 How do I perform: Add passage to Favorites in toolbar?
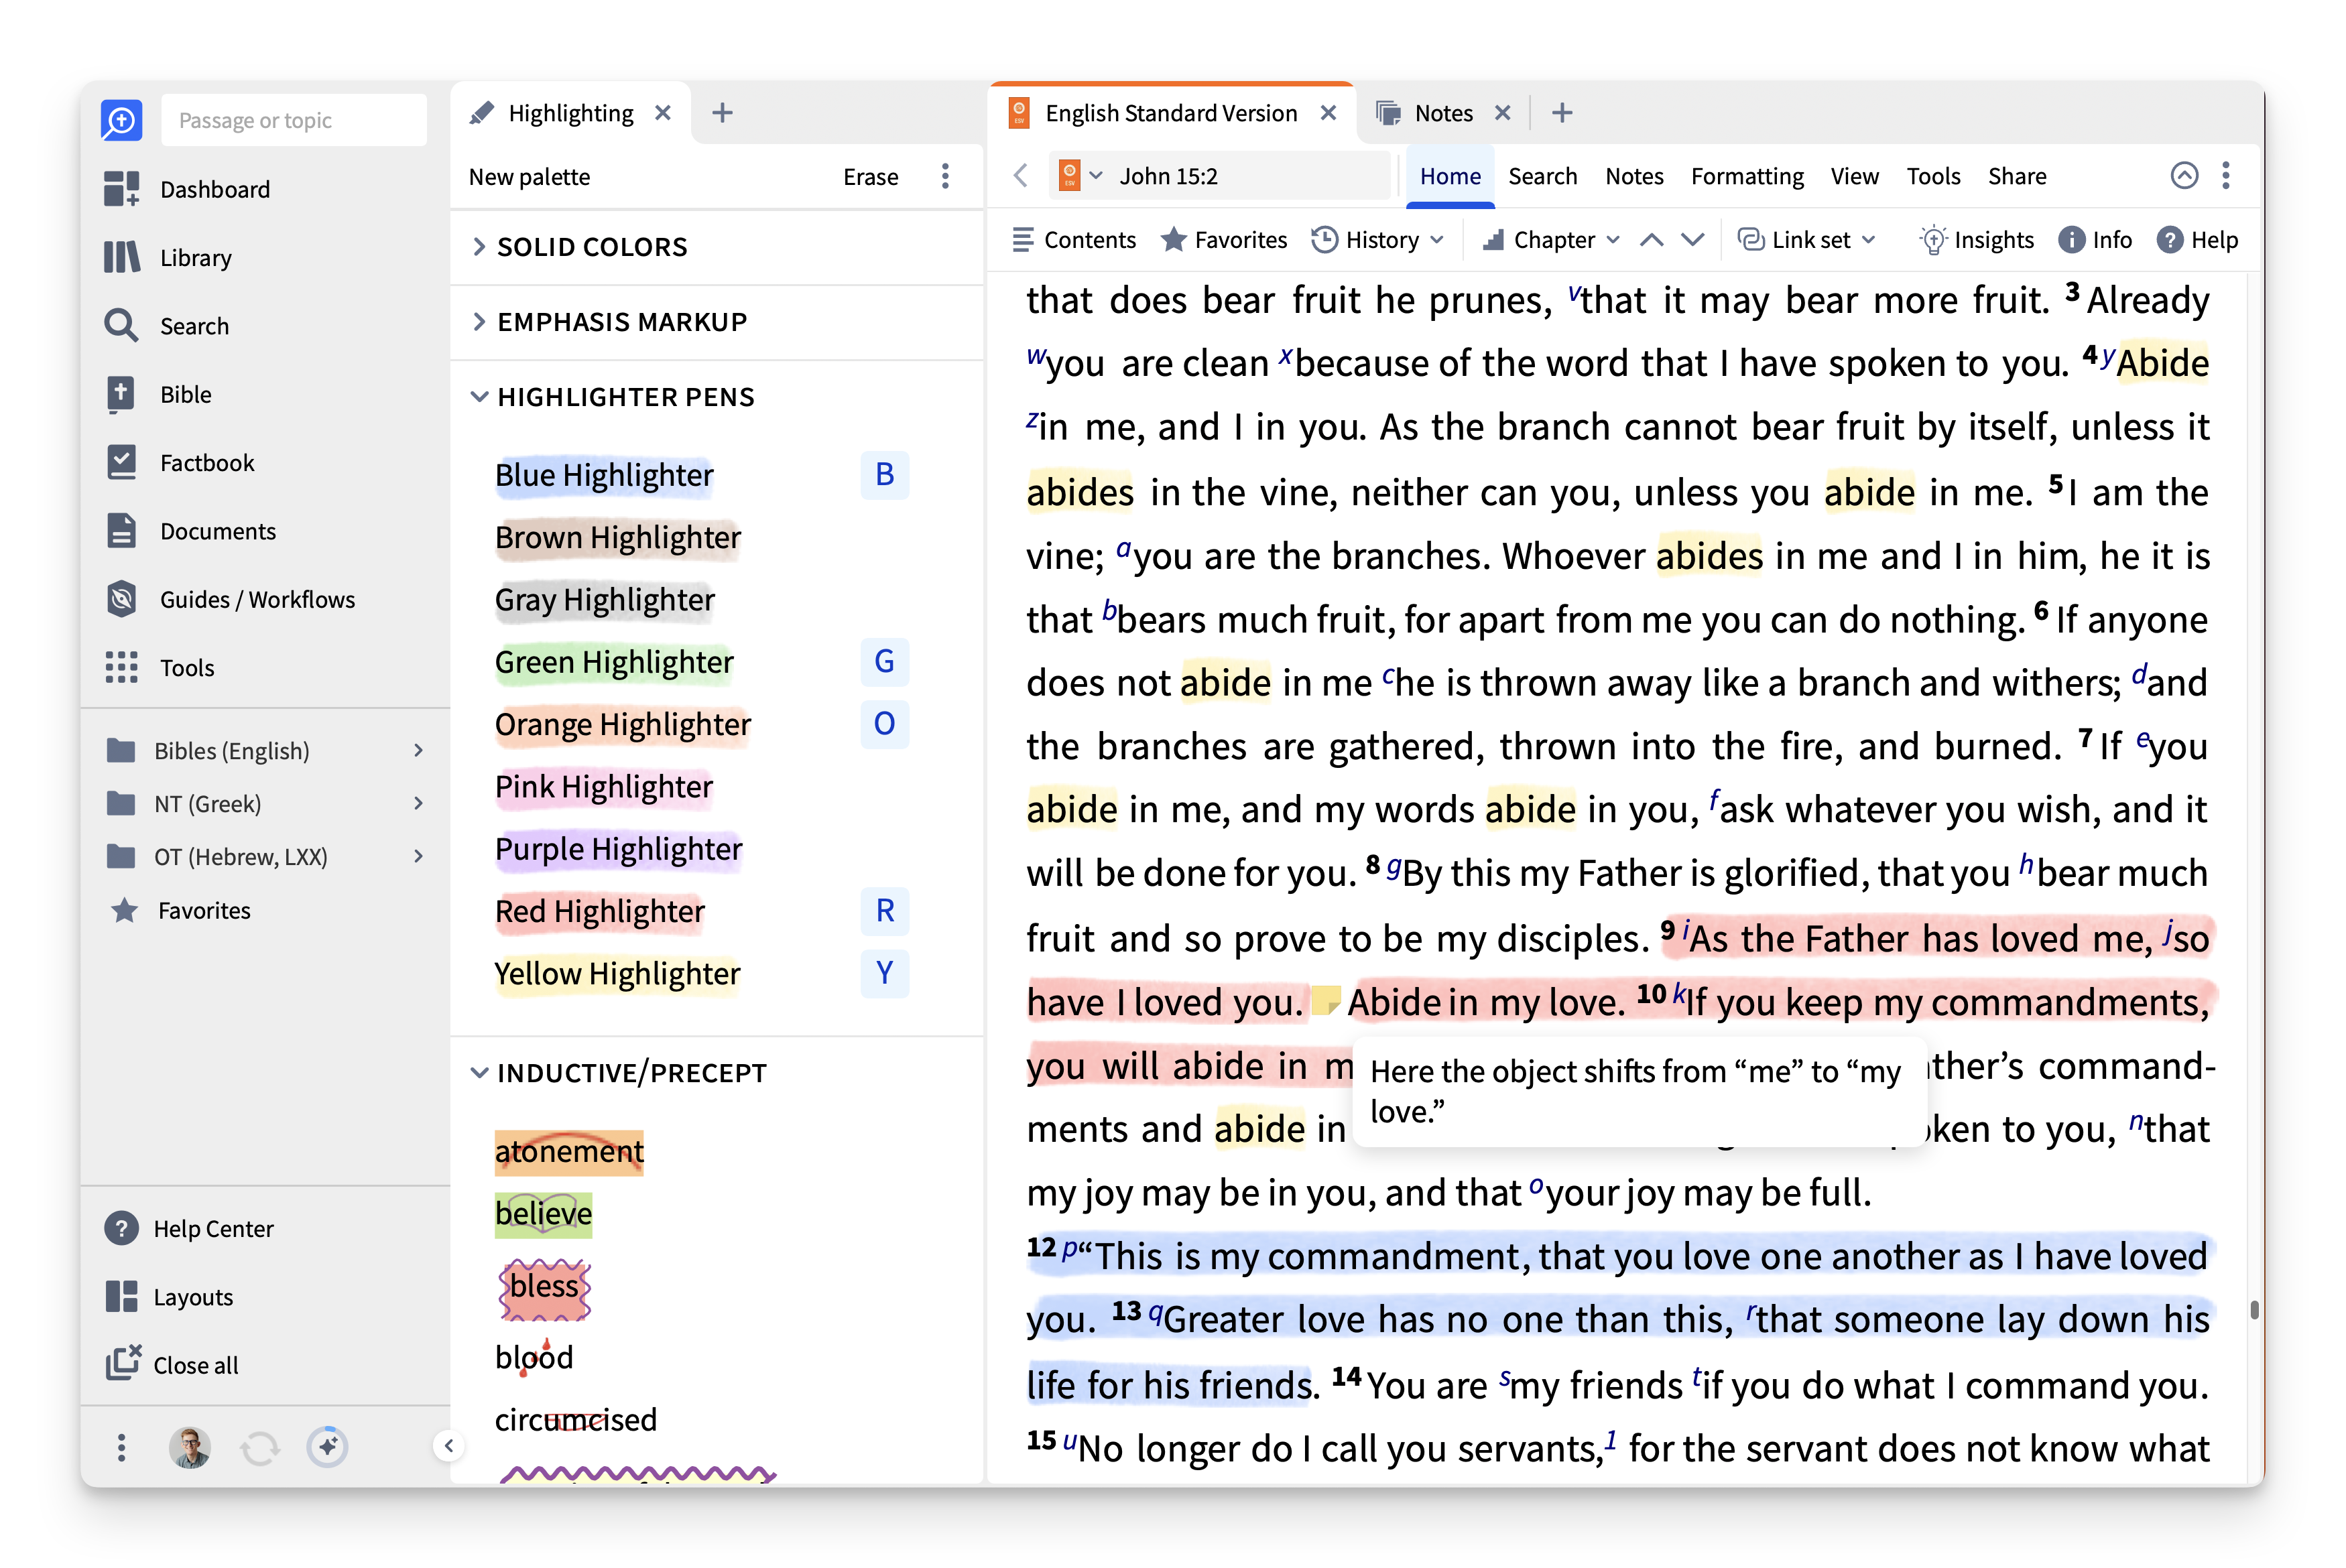pyautogui.click(x=1224, y=240)
